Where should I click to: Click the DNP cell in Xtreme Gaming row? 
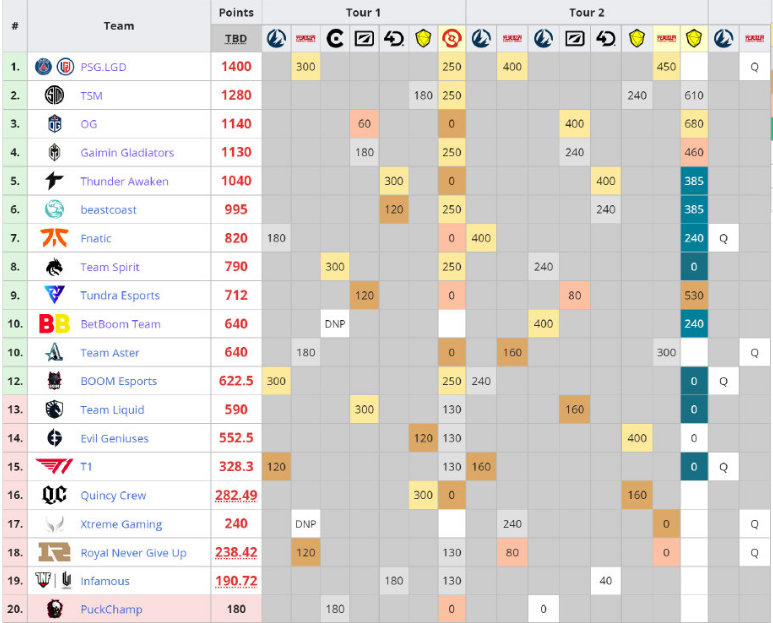306,524
